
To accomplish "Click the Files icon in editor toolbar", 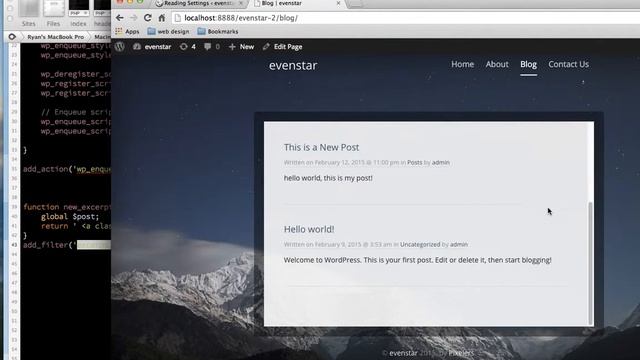I will pyautogui.click(x=53, y=13).
